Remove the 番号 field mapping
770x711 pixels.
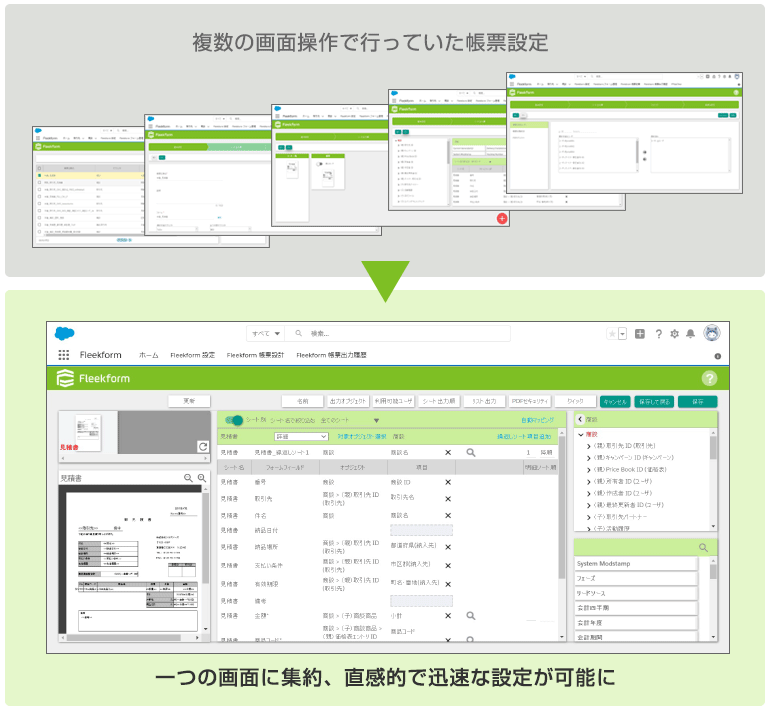point(448,482)
